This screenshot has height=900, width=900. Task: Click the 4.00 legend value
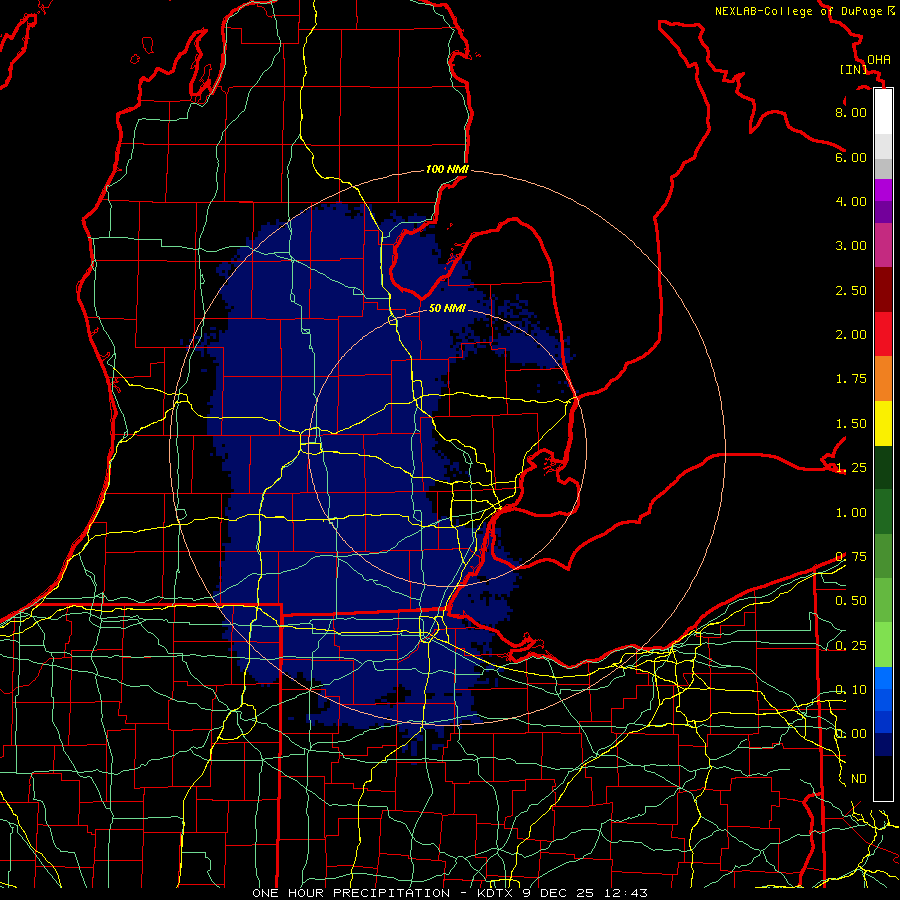851,201
